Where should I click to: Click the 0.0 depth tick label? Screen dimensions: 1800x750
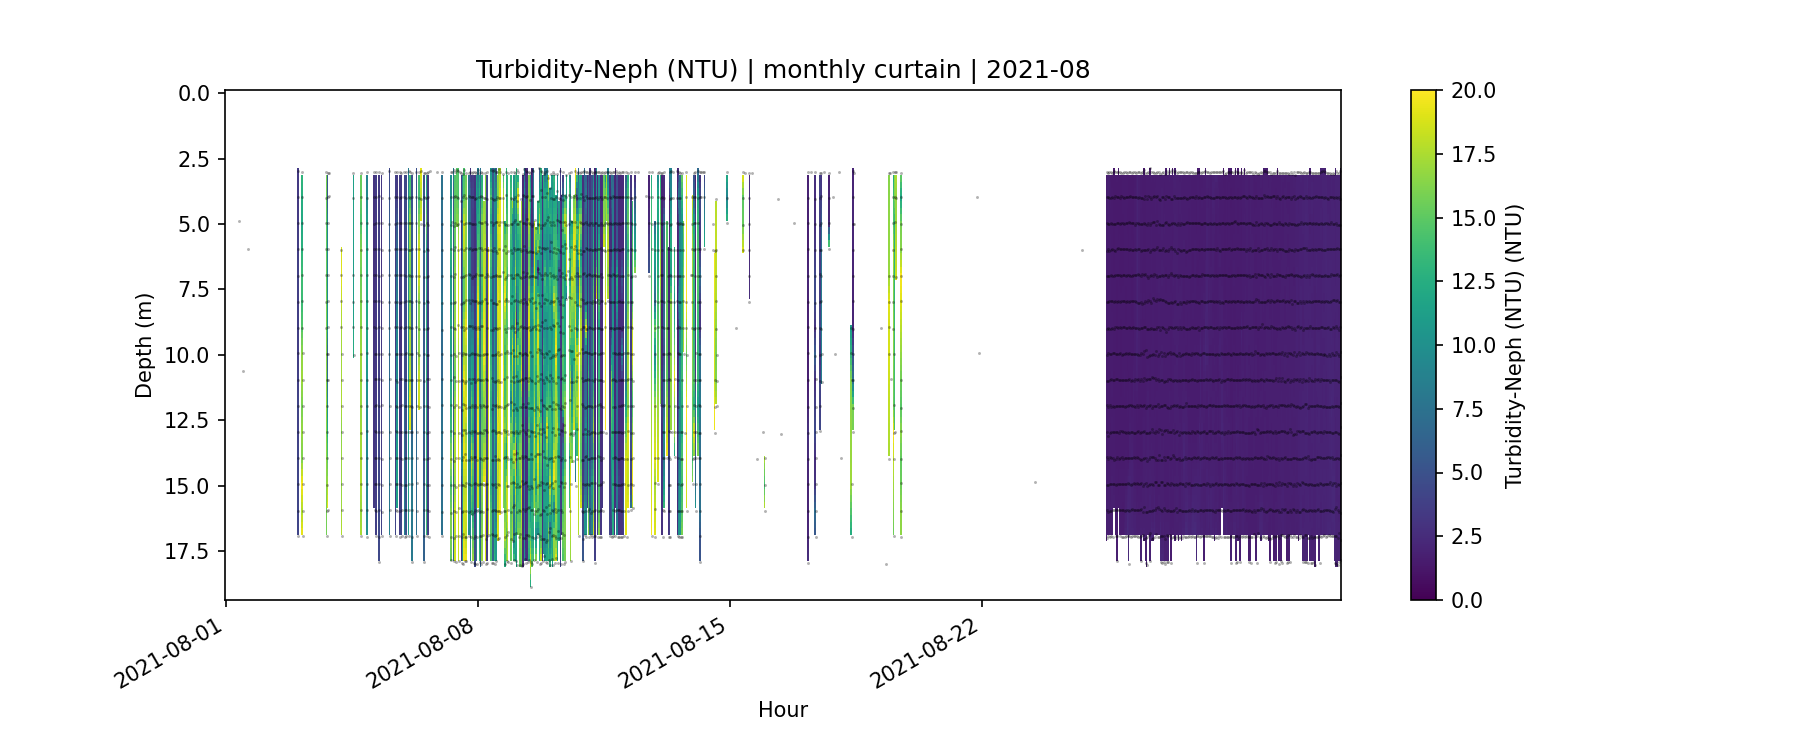click(x=194, y=94)
